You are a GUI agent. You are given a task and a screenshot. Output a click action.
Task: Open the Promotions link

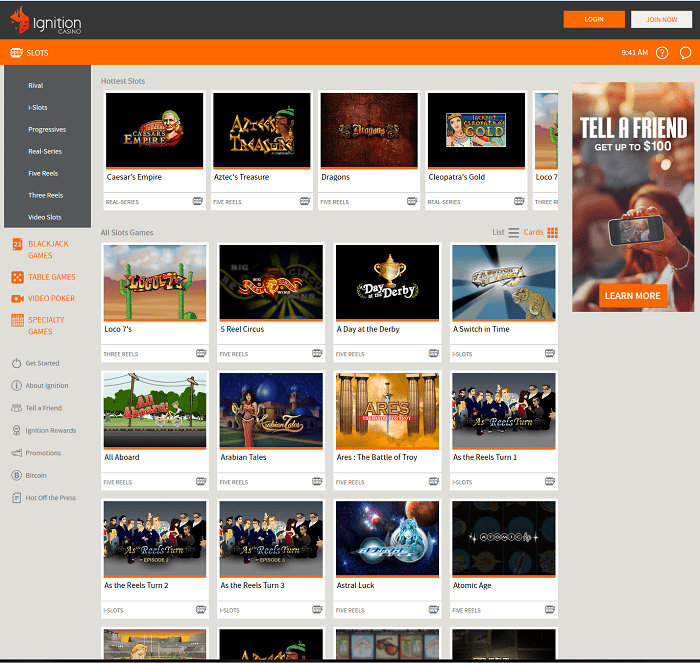pyautogui.click(x=43, y=453)
